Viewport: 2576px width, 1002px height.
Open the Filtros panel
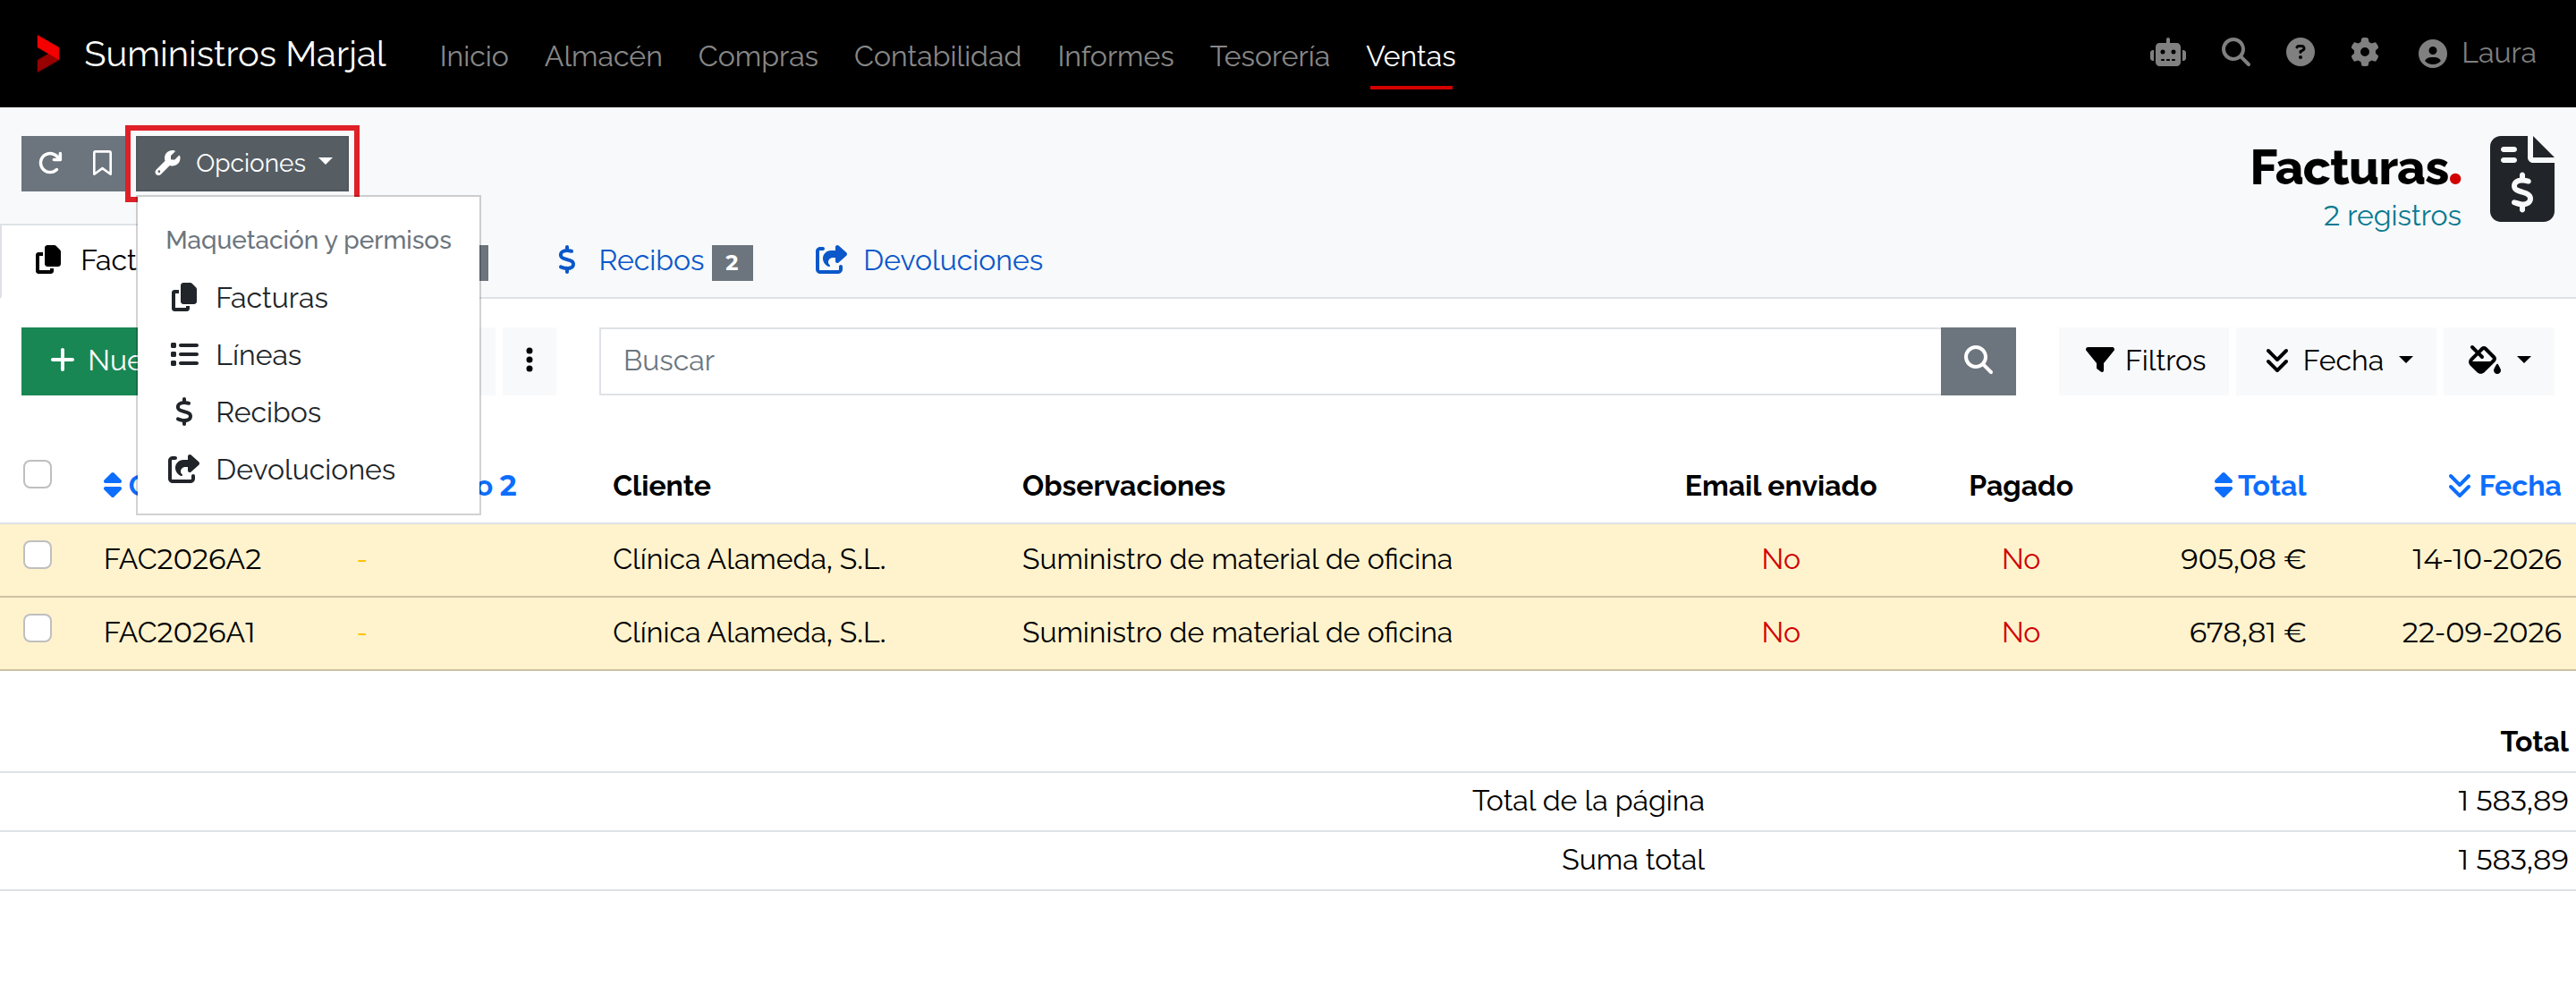pyautogui.click(x=2144, y=360)
